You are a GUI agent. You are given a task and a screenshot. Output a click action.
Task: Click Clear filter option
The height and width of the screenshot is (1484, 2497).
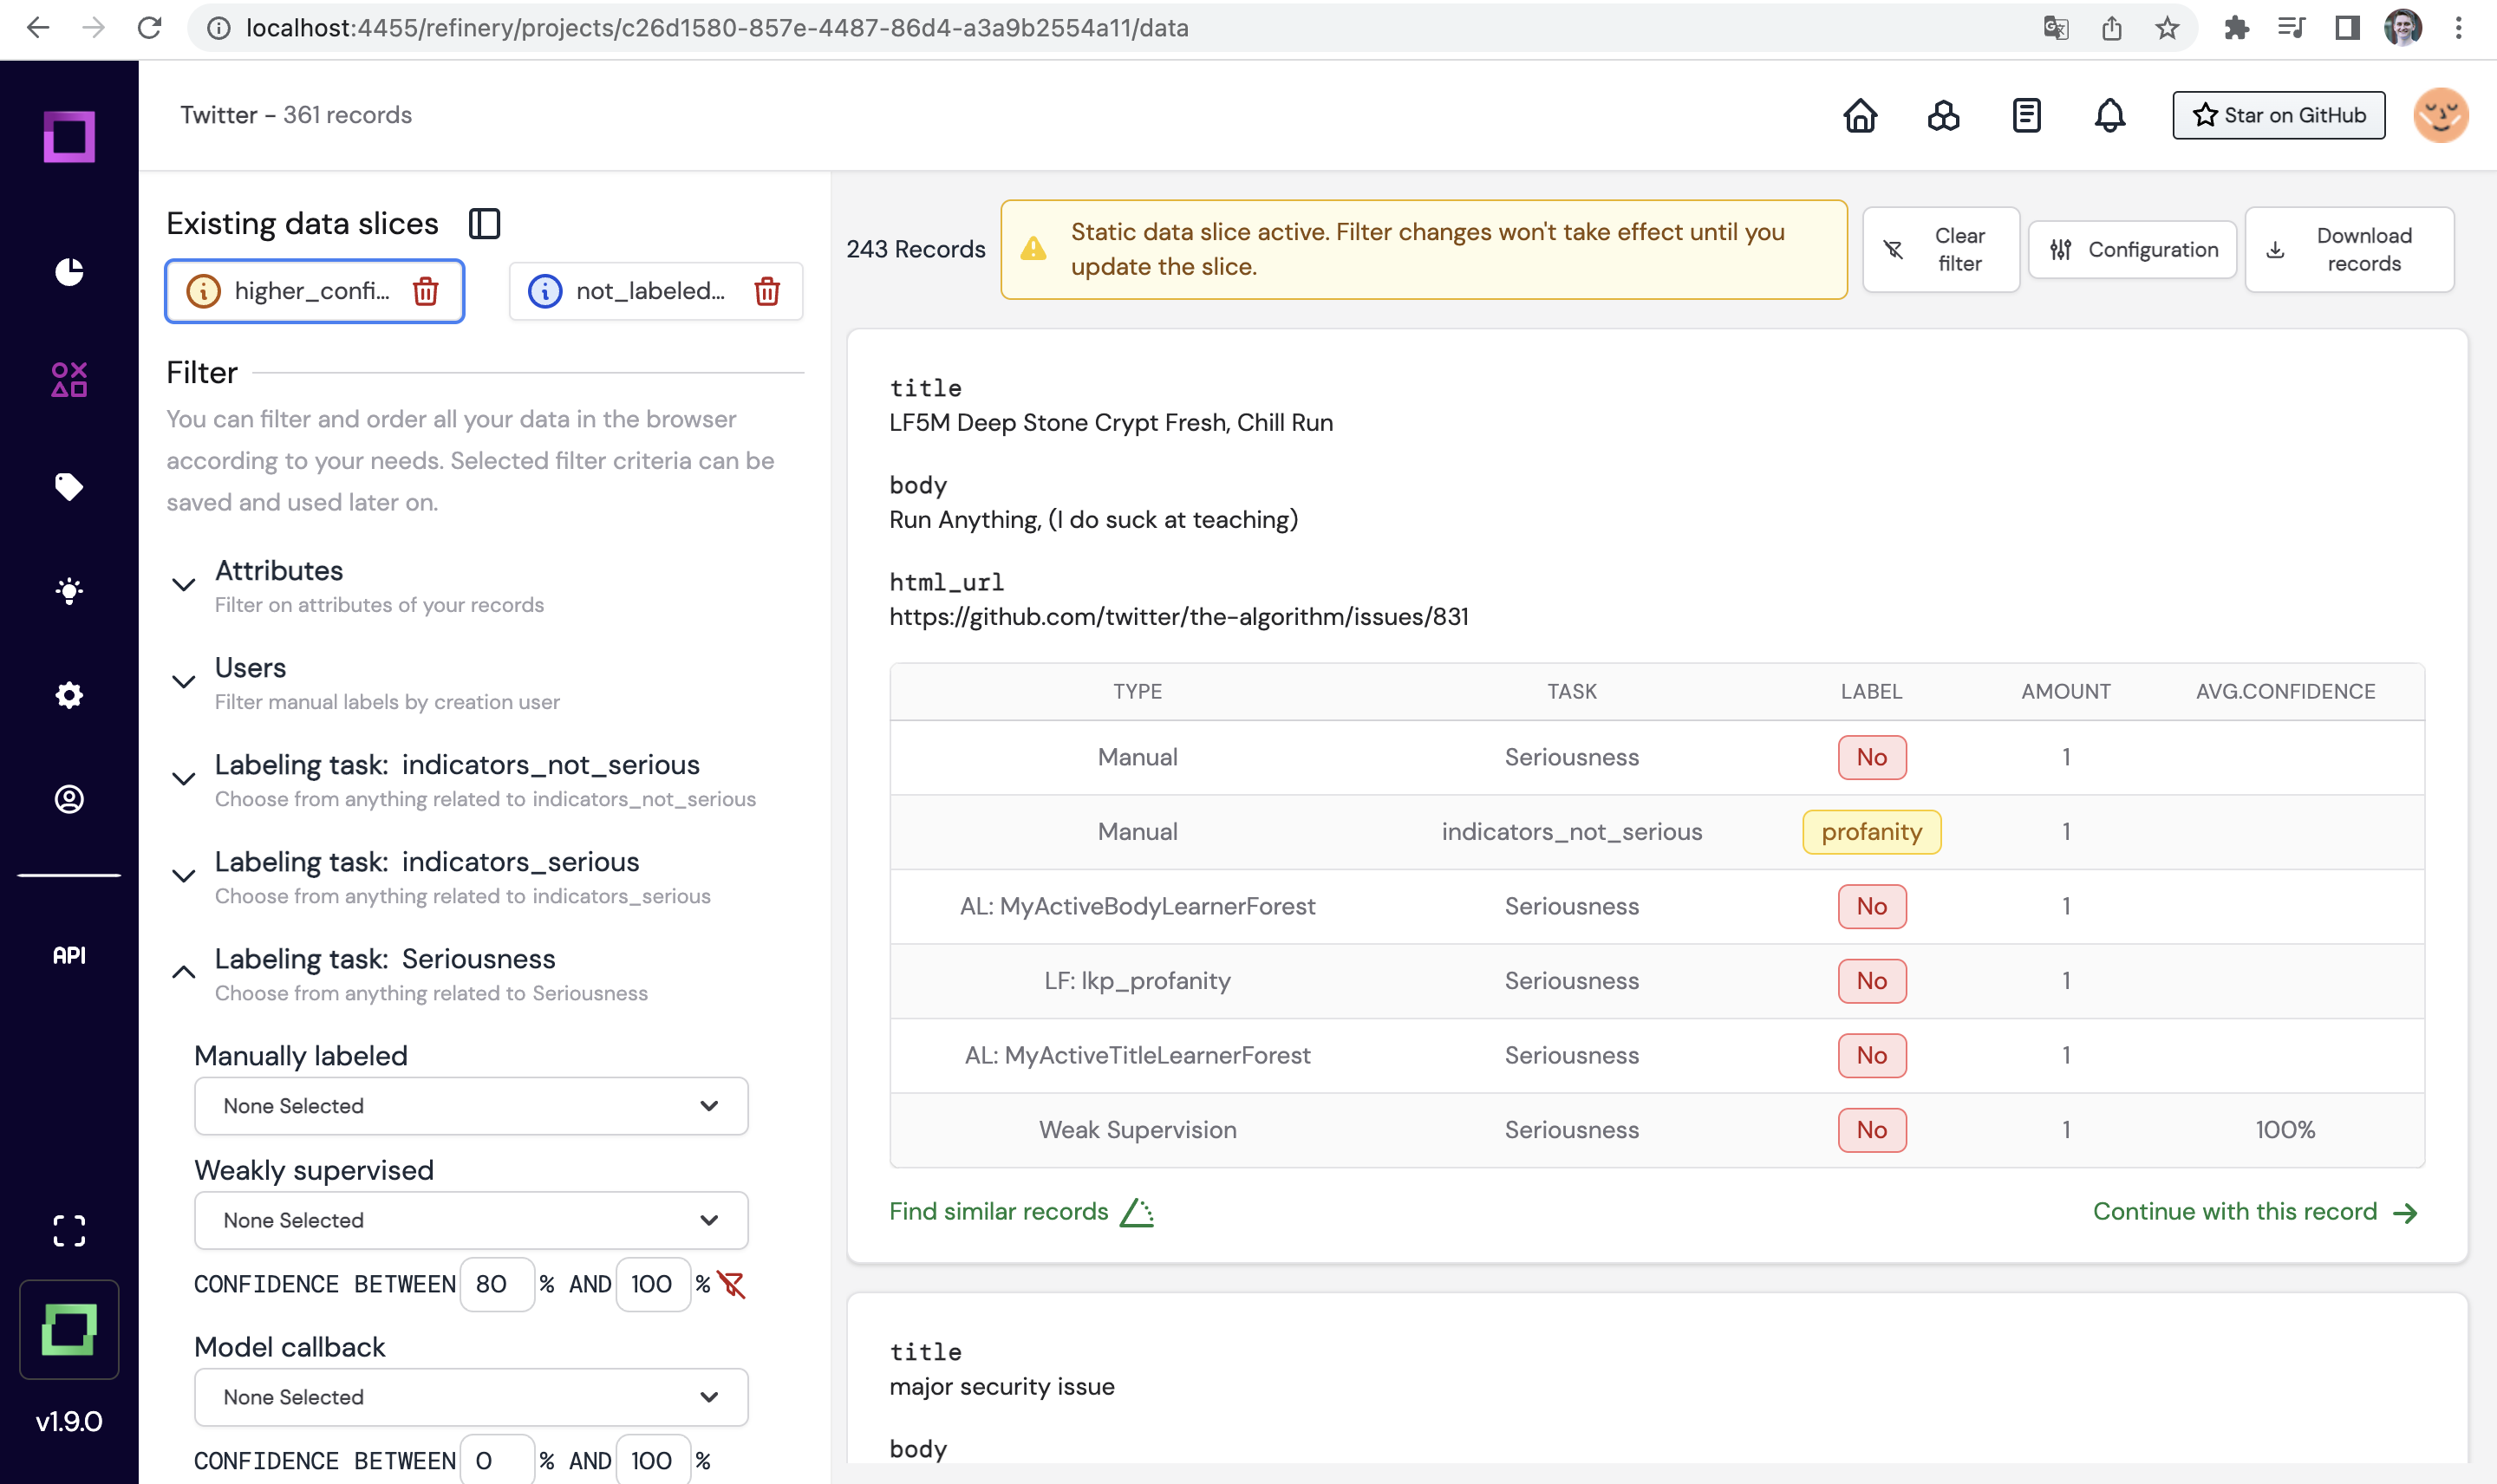(x=1939, y=247)
